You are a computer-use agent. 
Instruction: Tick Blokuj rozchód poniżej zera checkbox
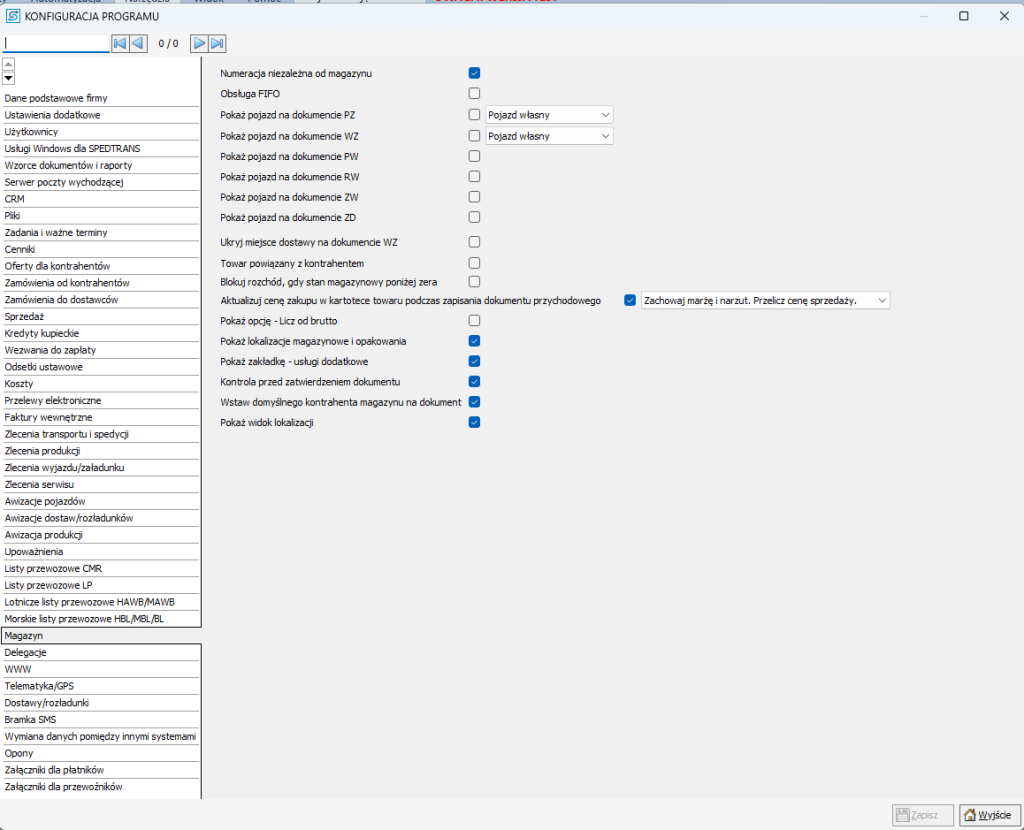click(475, 282)
